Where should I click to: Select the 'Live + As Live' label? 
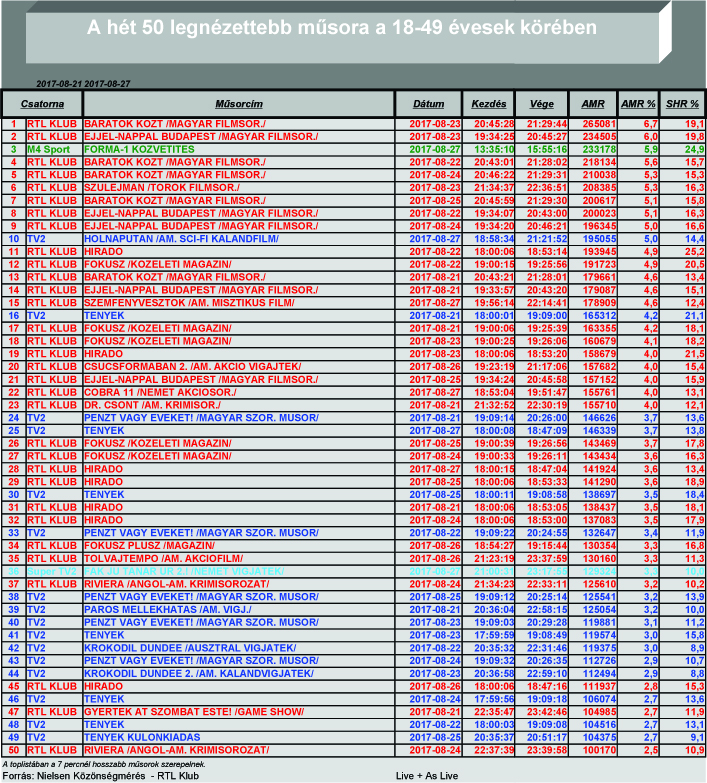427,776
